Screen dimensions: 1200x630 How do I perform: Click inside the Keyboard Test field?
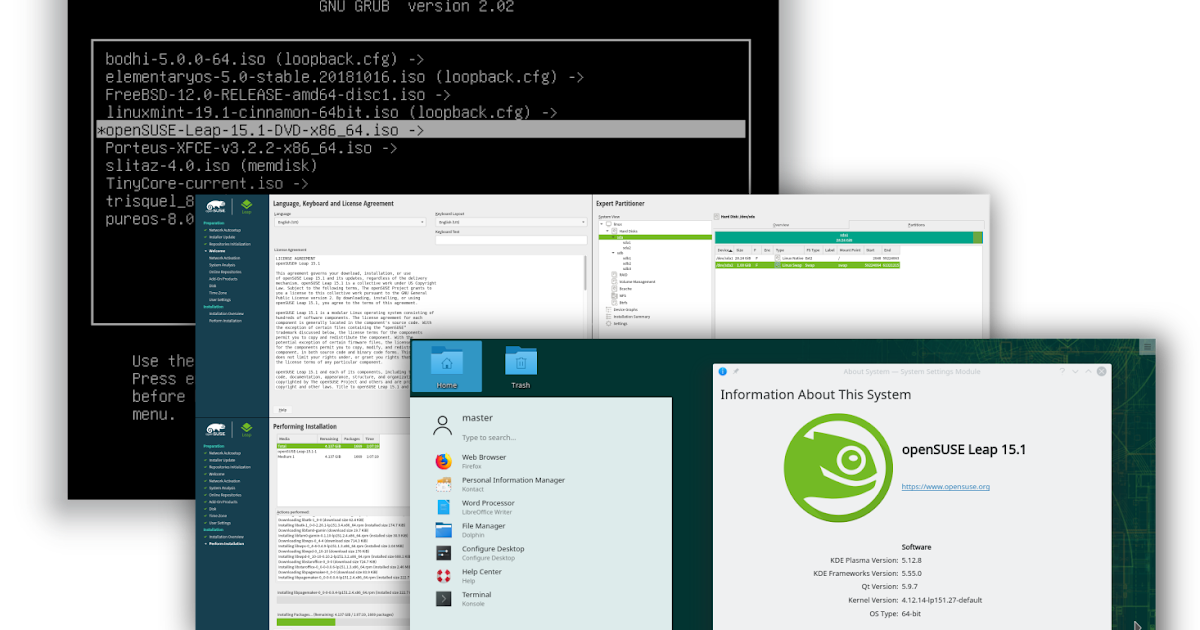512,239
